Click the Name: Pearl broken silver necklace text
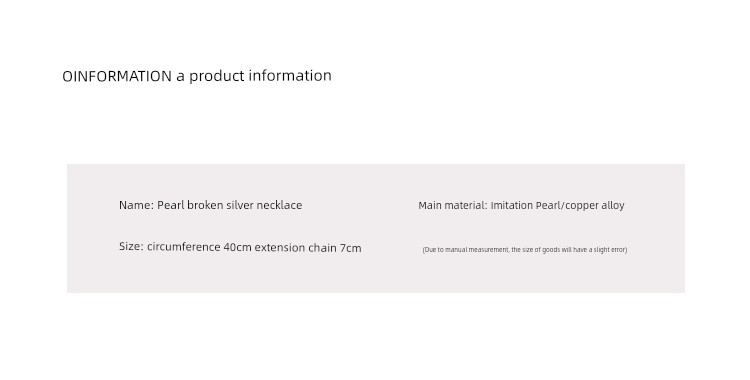The height and width of the screenshot is (380, 750). [210, 205]
